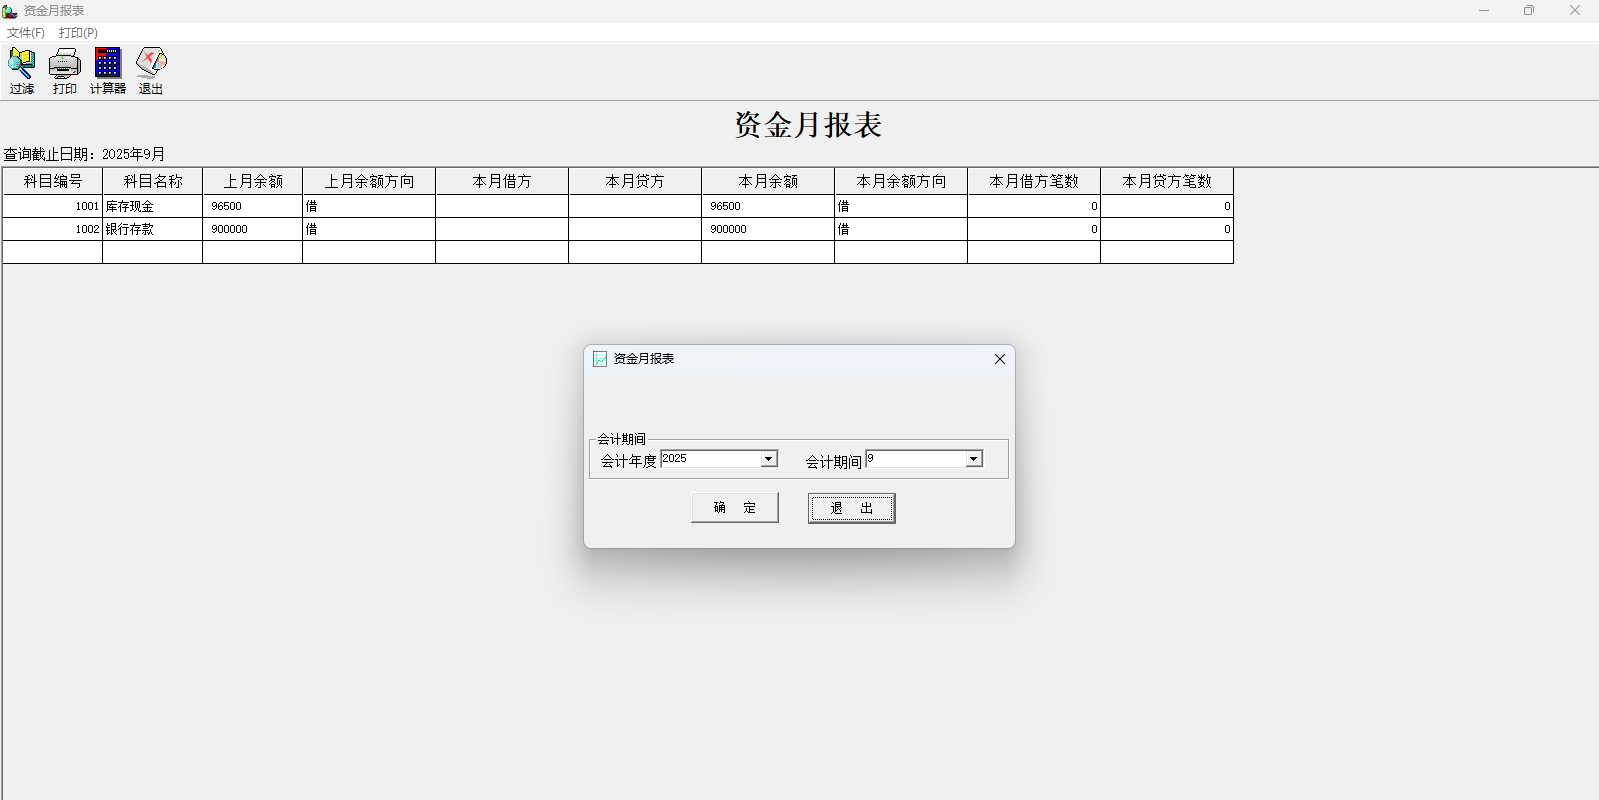
Task: Open the 文件(F) menu
Action: click(26, 33)
